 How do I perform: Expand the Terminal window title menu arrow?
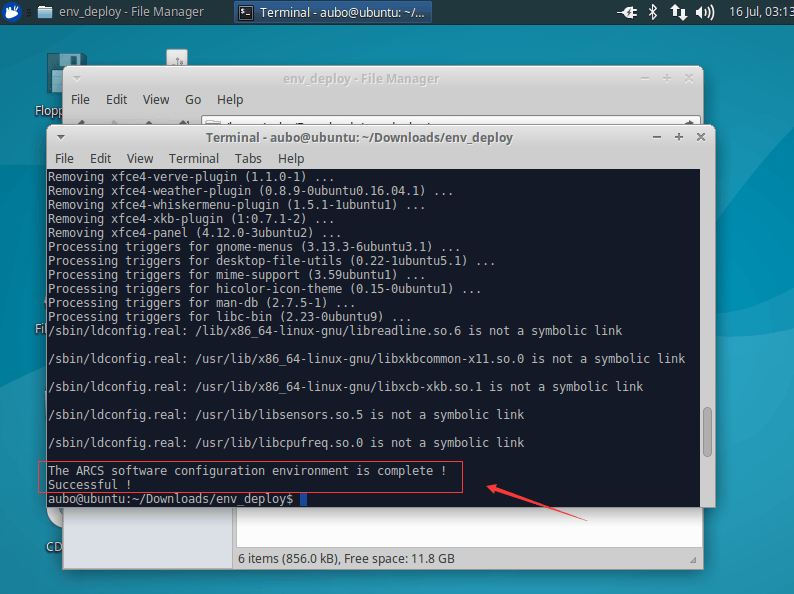(61, 137)
